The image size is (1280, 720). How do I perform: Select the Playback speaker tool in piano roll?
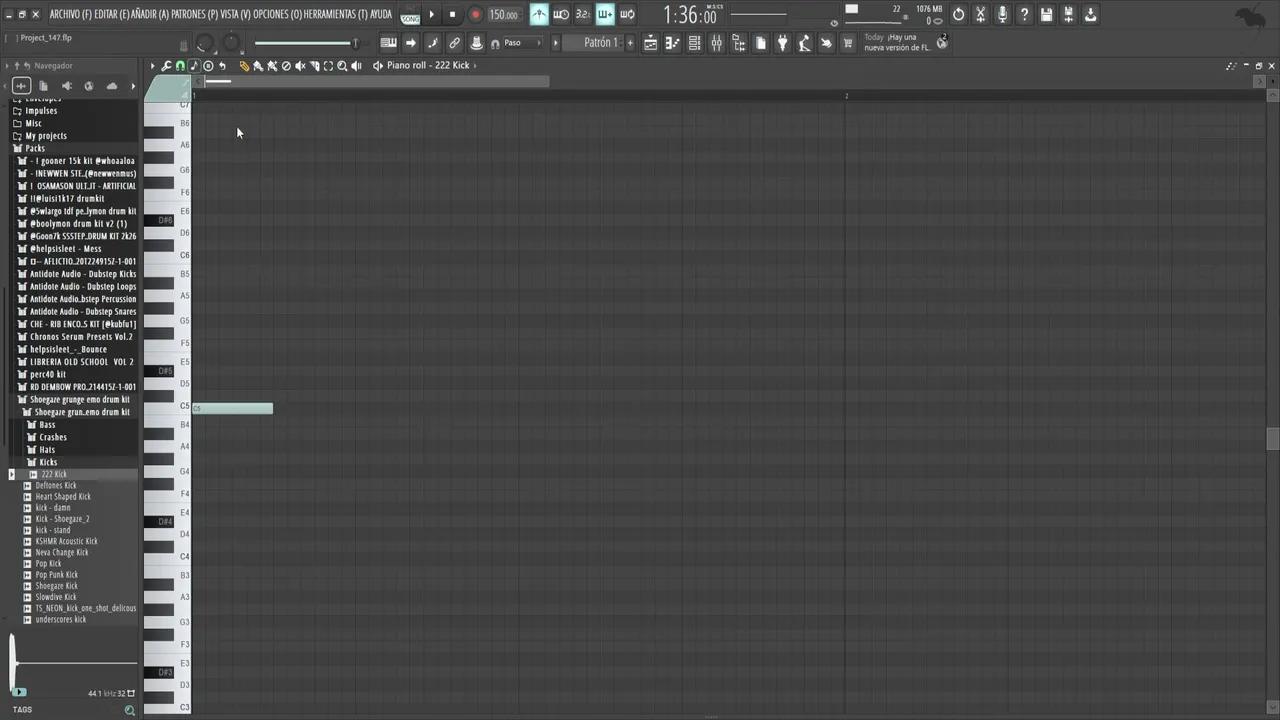click(356, 66)
